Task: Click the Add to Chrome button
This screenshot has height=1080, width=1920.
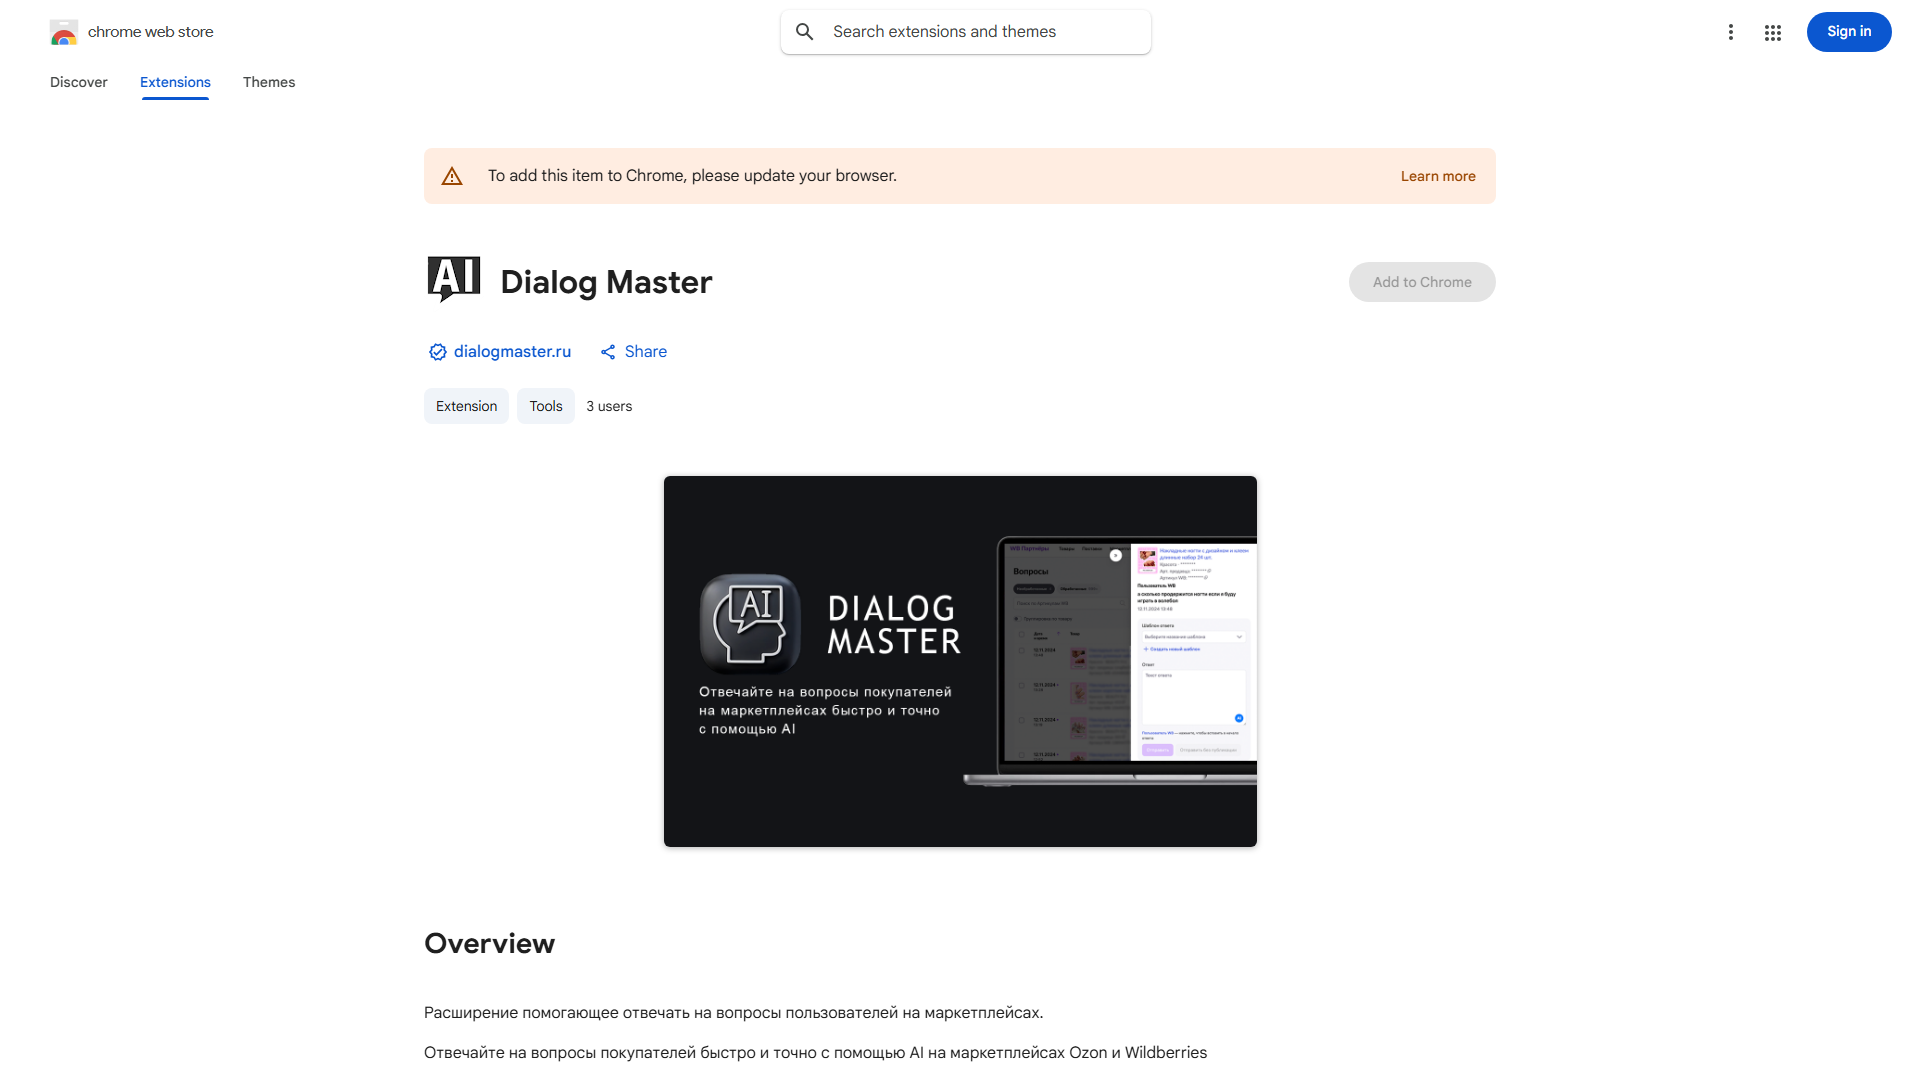Action: (1421, 282)
